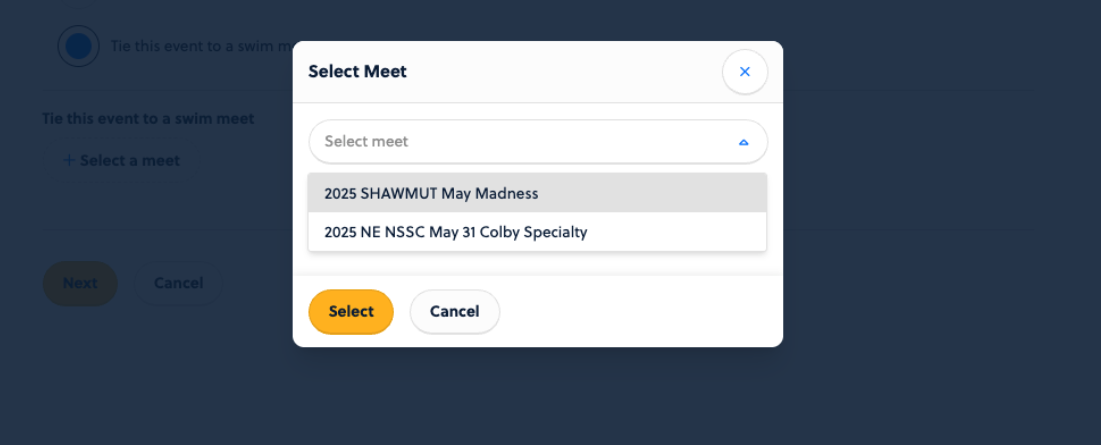Image resolution: width=1101 pixels, height=445 pixels.
Task: Close the Select Meet dialog with X
Action: 744,72
